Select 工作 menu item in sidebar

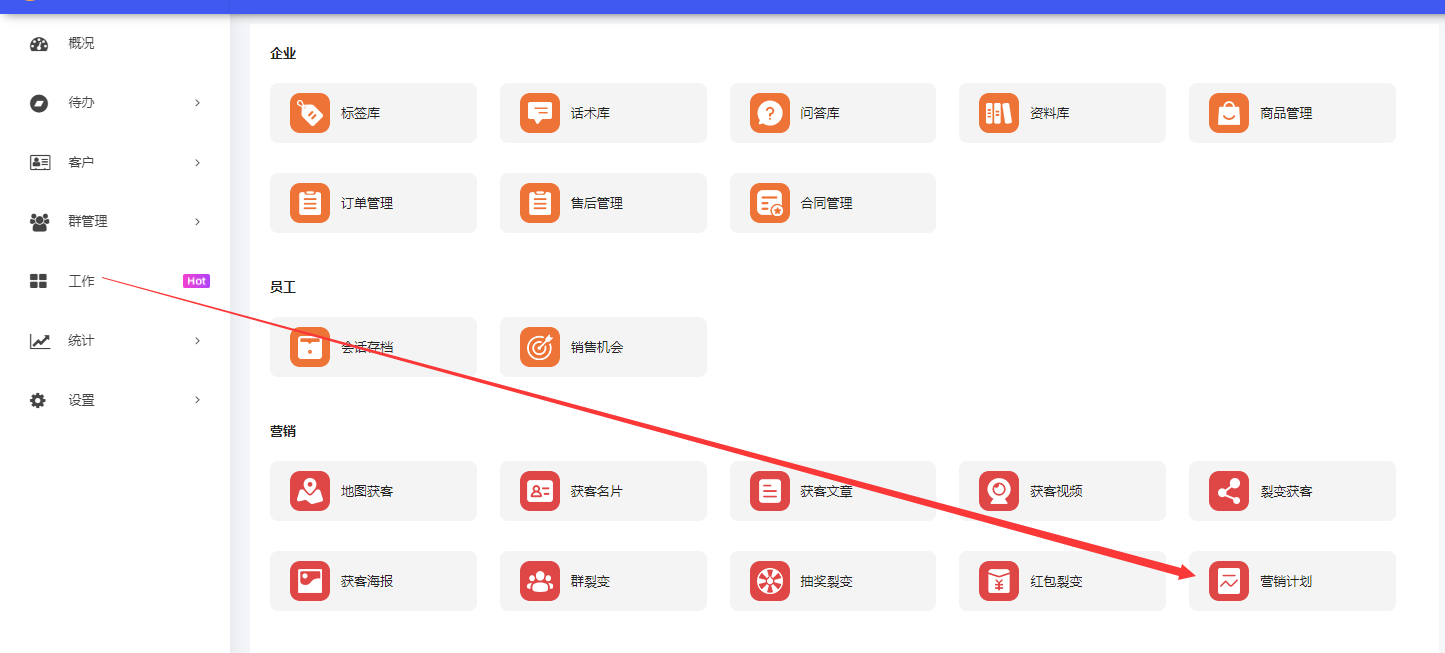click(81, 281)
